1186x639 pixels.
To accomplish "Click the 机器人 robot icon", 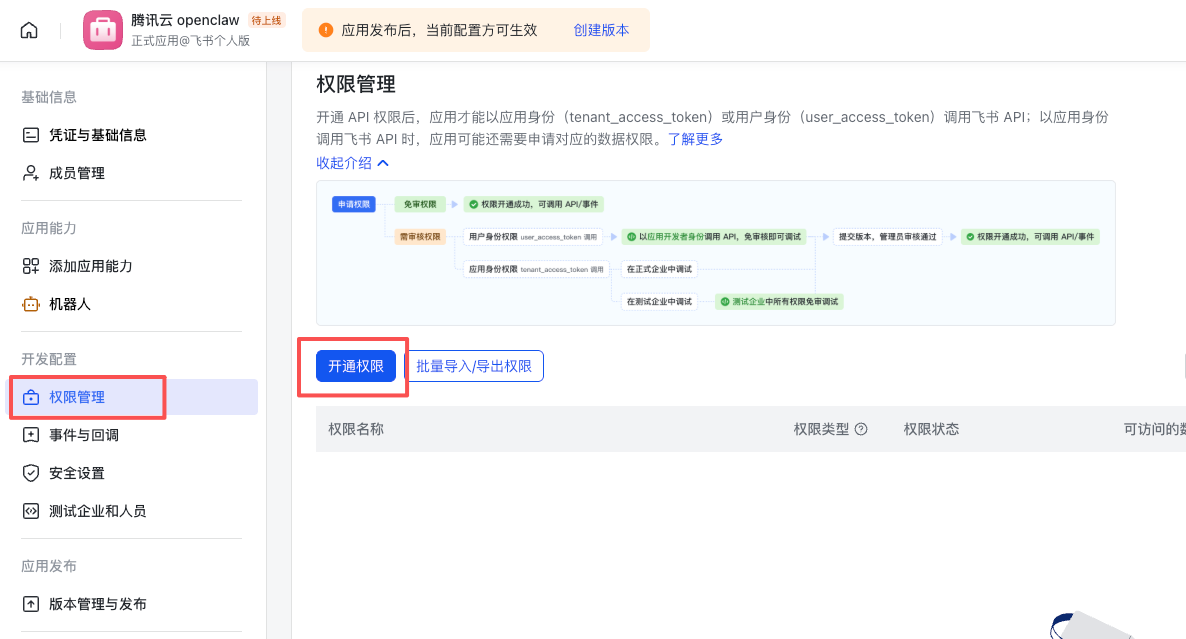I will [31, 304].
